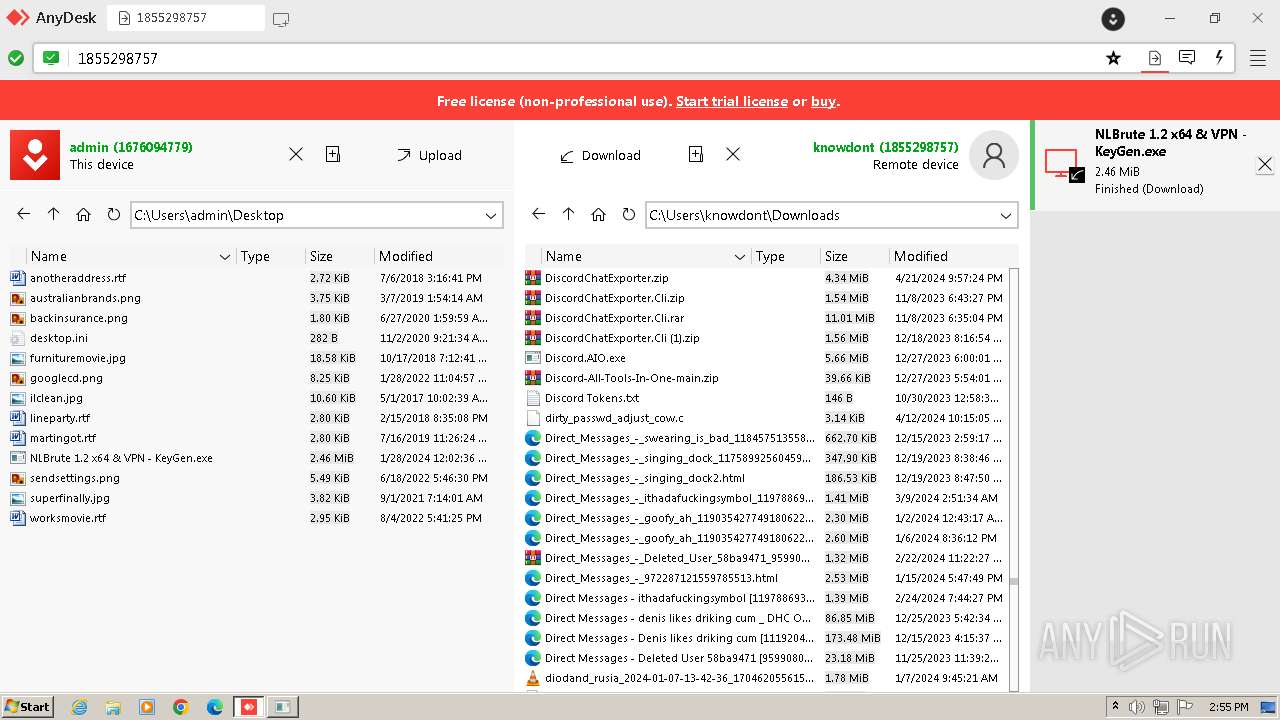The width and height of the screenshot is (1280, 720).
Task: Click the dark download indicator in title bar
Action: click(1113, 19)
